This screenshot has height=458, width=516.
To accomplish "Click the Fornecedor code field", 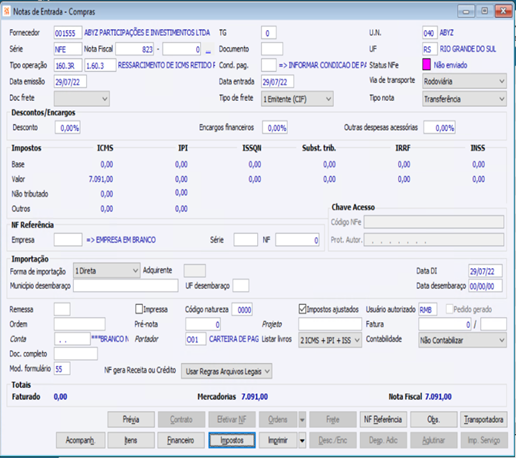I will coord(68,33).
